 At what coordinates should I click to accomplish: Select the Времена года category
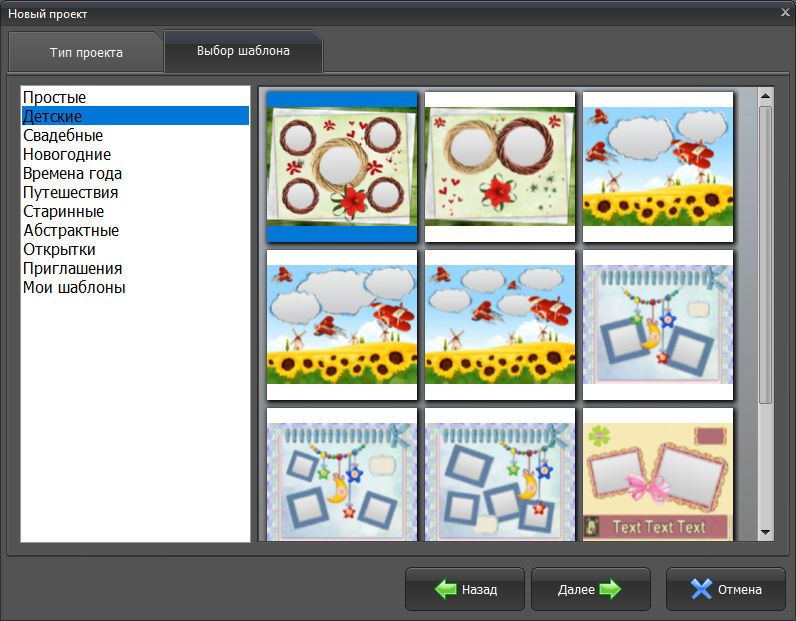click(136, 173)
